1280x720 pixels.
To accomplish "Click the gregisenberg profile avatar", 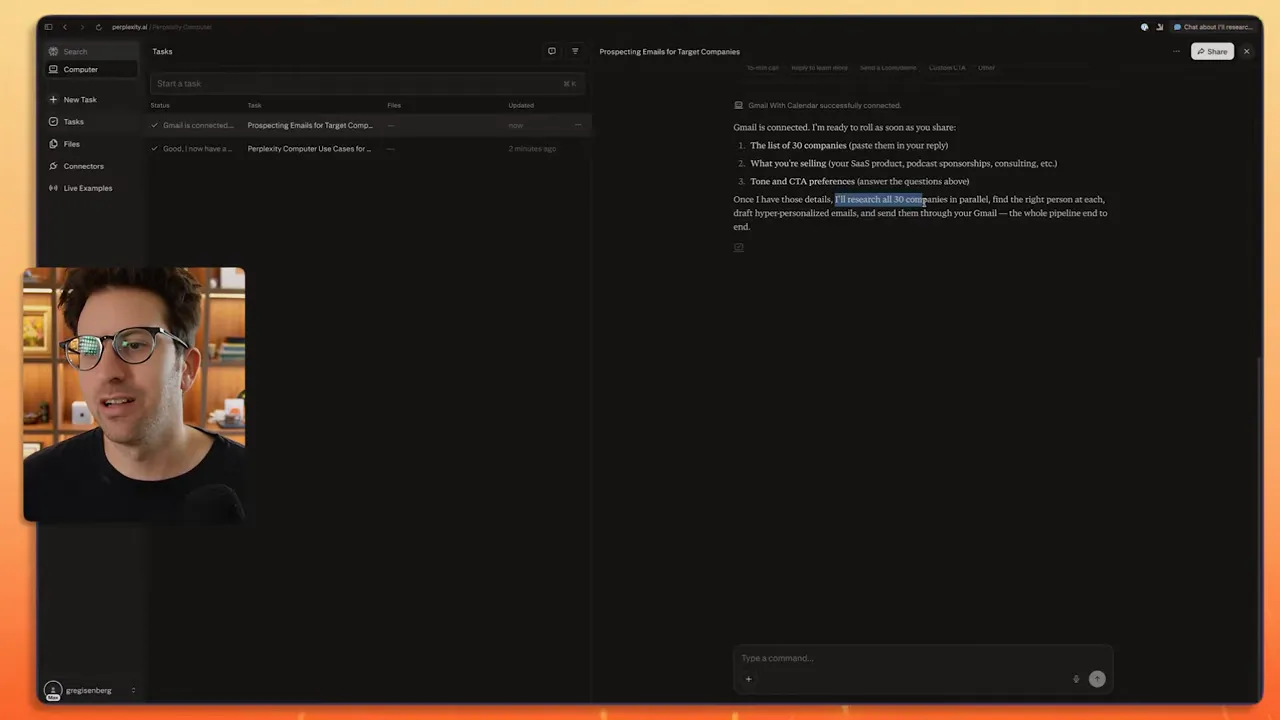I will [53, 691].
